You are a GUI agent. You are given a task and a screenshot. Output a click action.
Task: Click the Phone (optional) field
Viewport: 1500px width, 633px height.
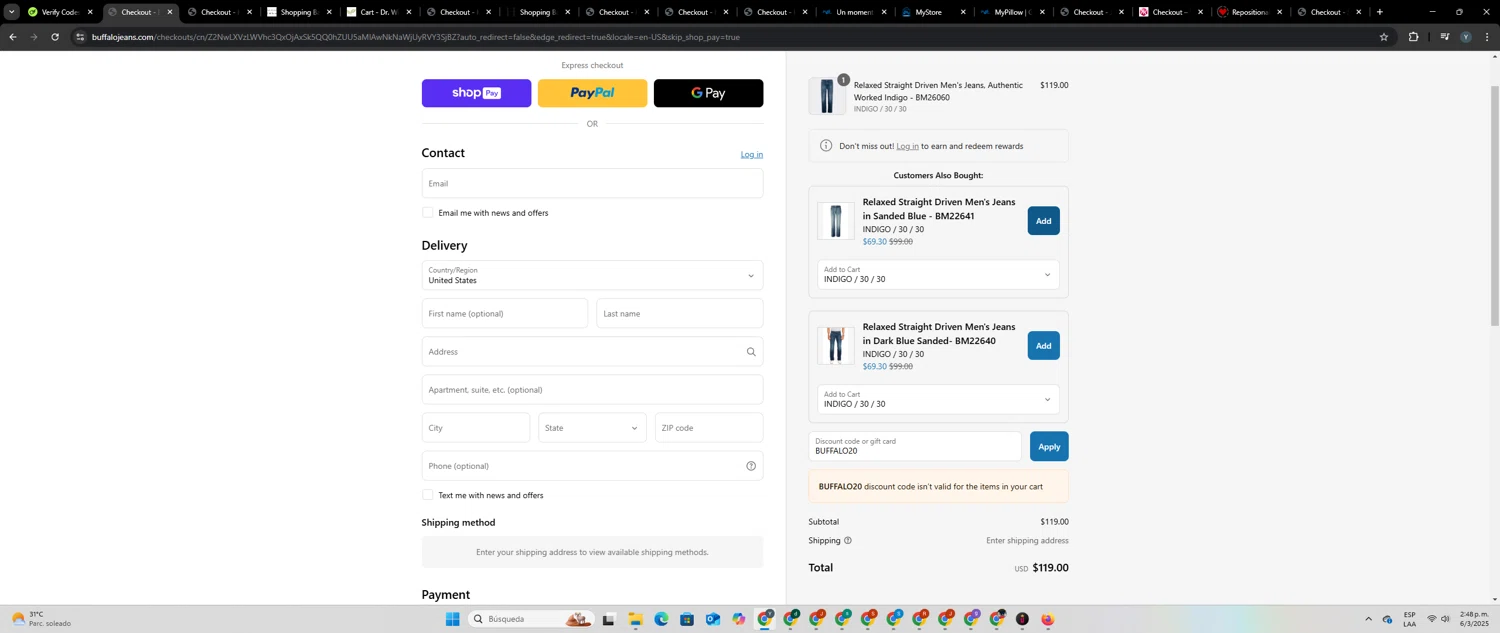(x=592, y=465)
